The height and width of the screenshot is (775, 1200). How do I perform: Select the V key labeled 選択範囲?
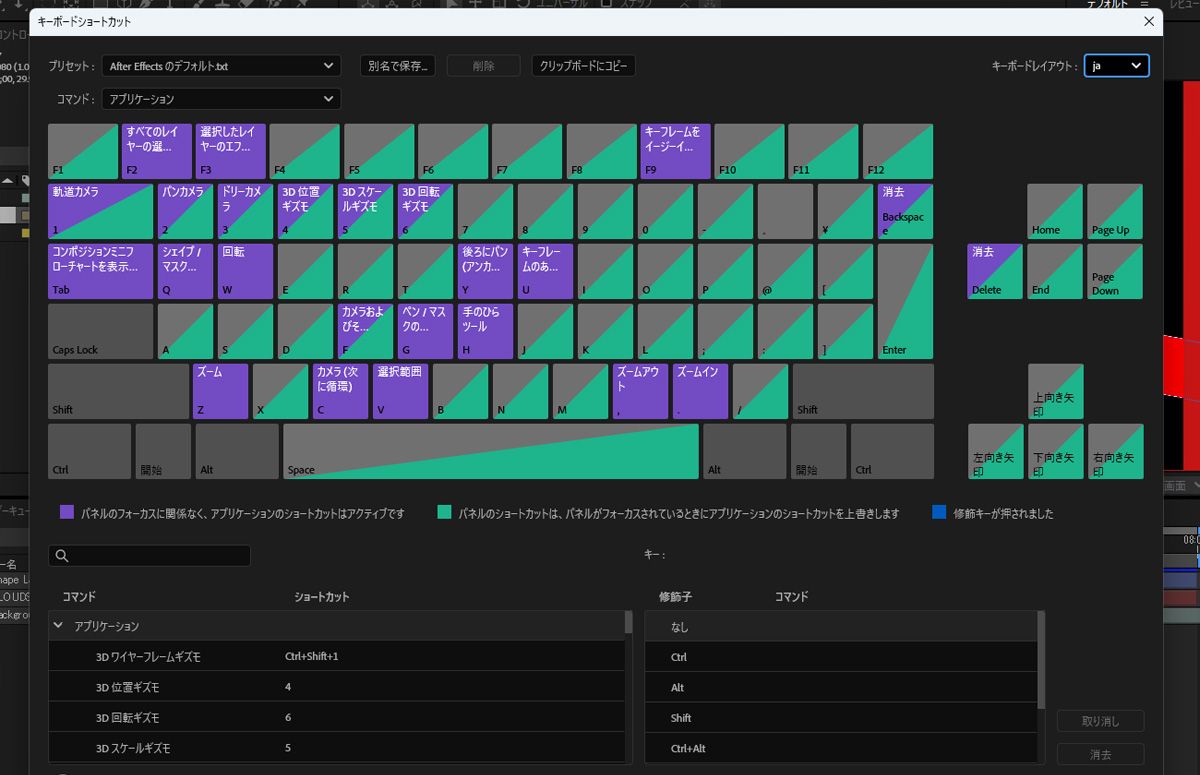401,391
